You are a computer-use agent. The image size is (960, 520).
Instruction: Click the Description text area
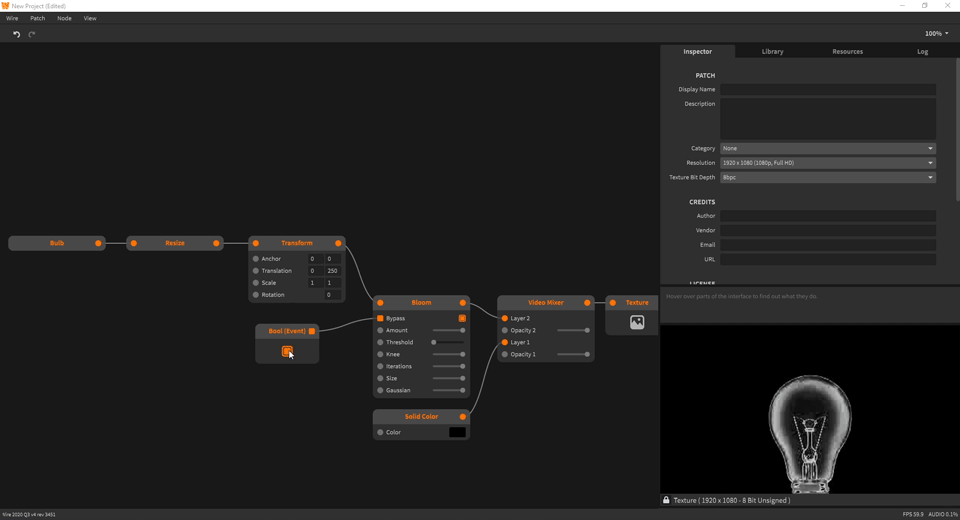[828, 119]
